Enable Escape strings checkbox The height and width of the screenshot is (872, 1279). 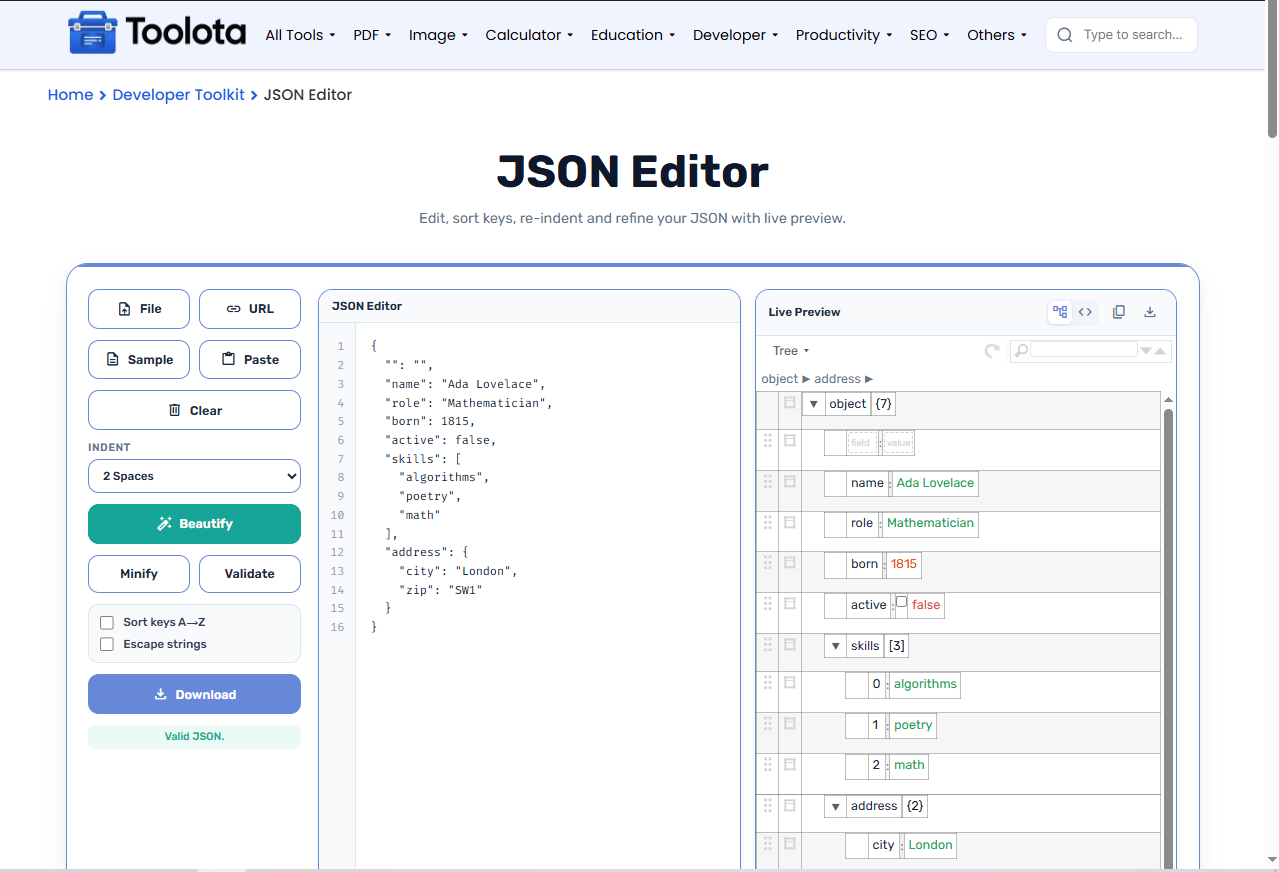(107, 644)
